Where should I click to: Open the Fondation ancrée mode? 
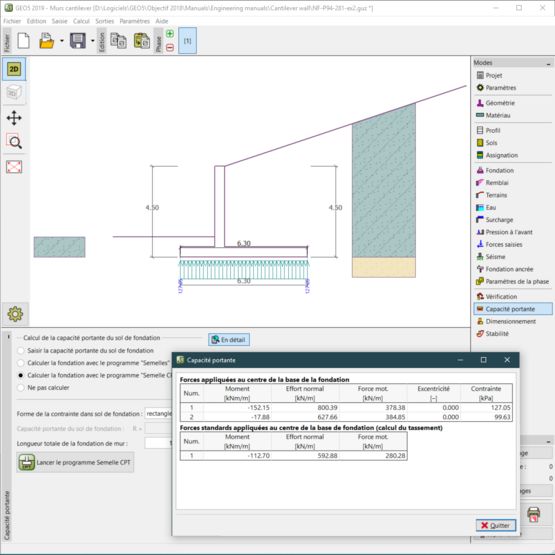[509, 269]
